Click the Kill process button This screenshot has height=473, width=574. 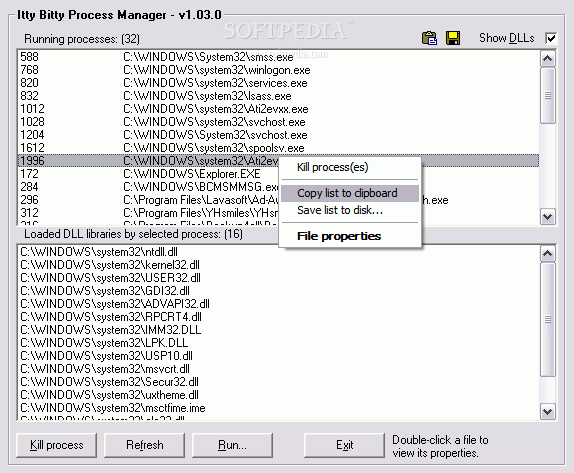pyautogui.click(x=56, y=445)
